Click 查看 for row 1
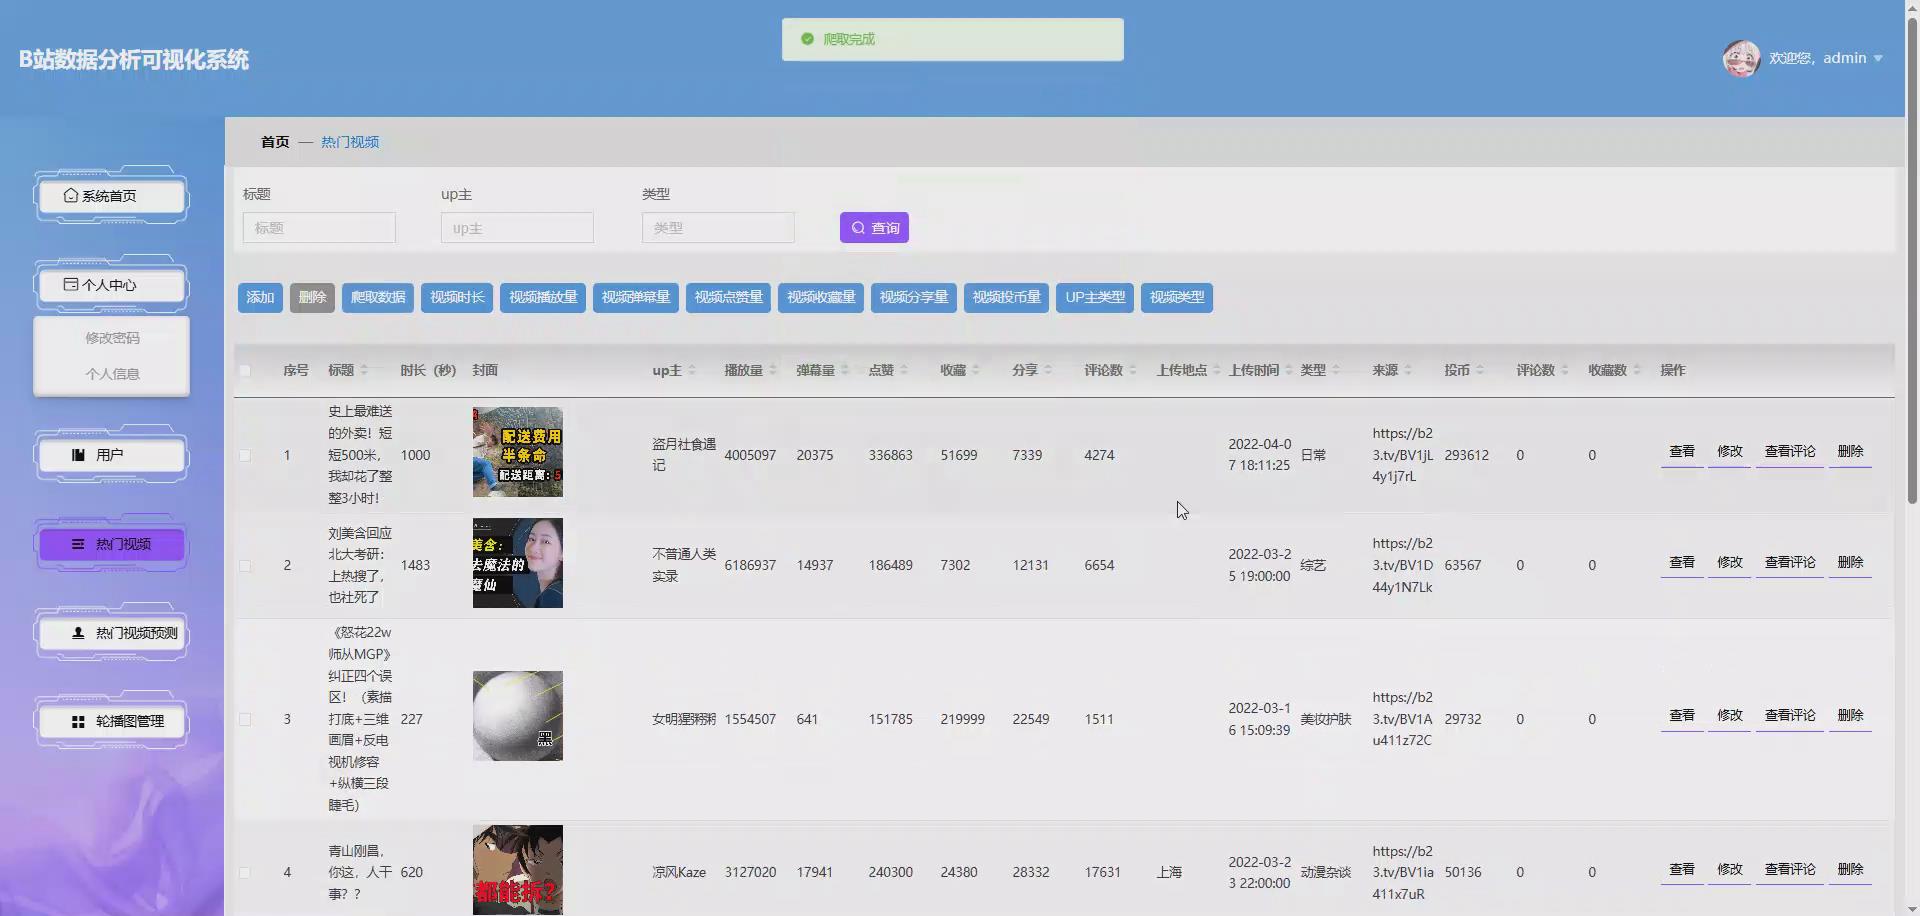 [x=1682, y=452]
